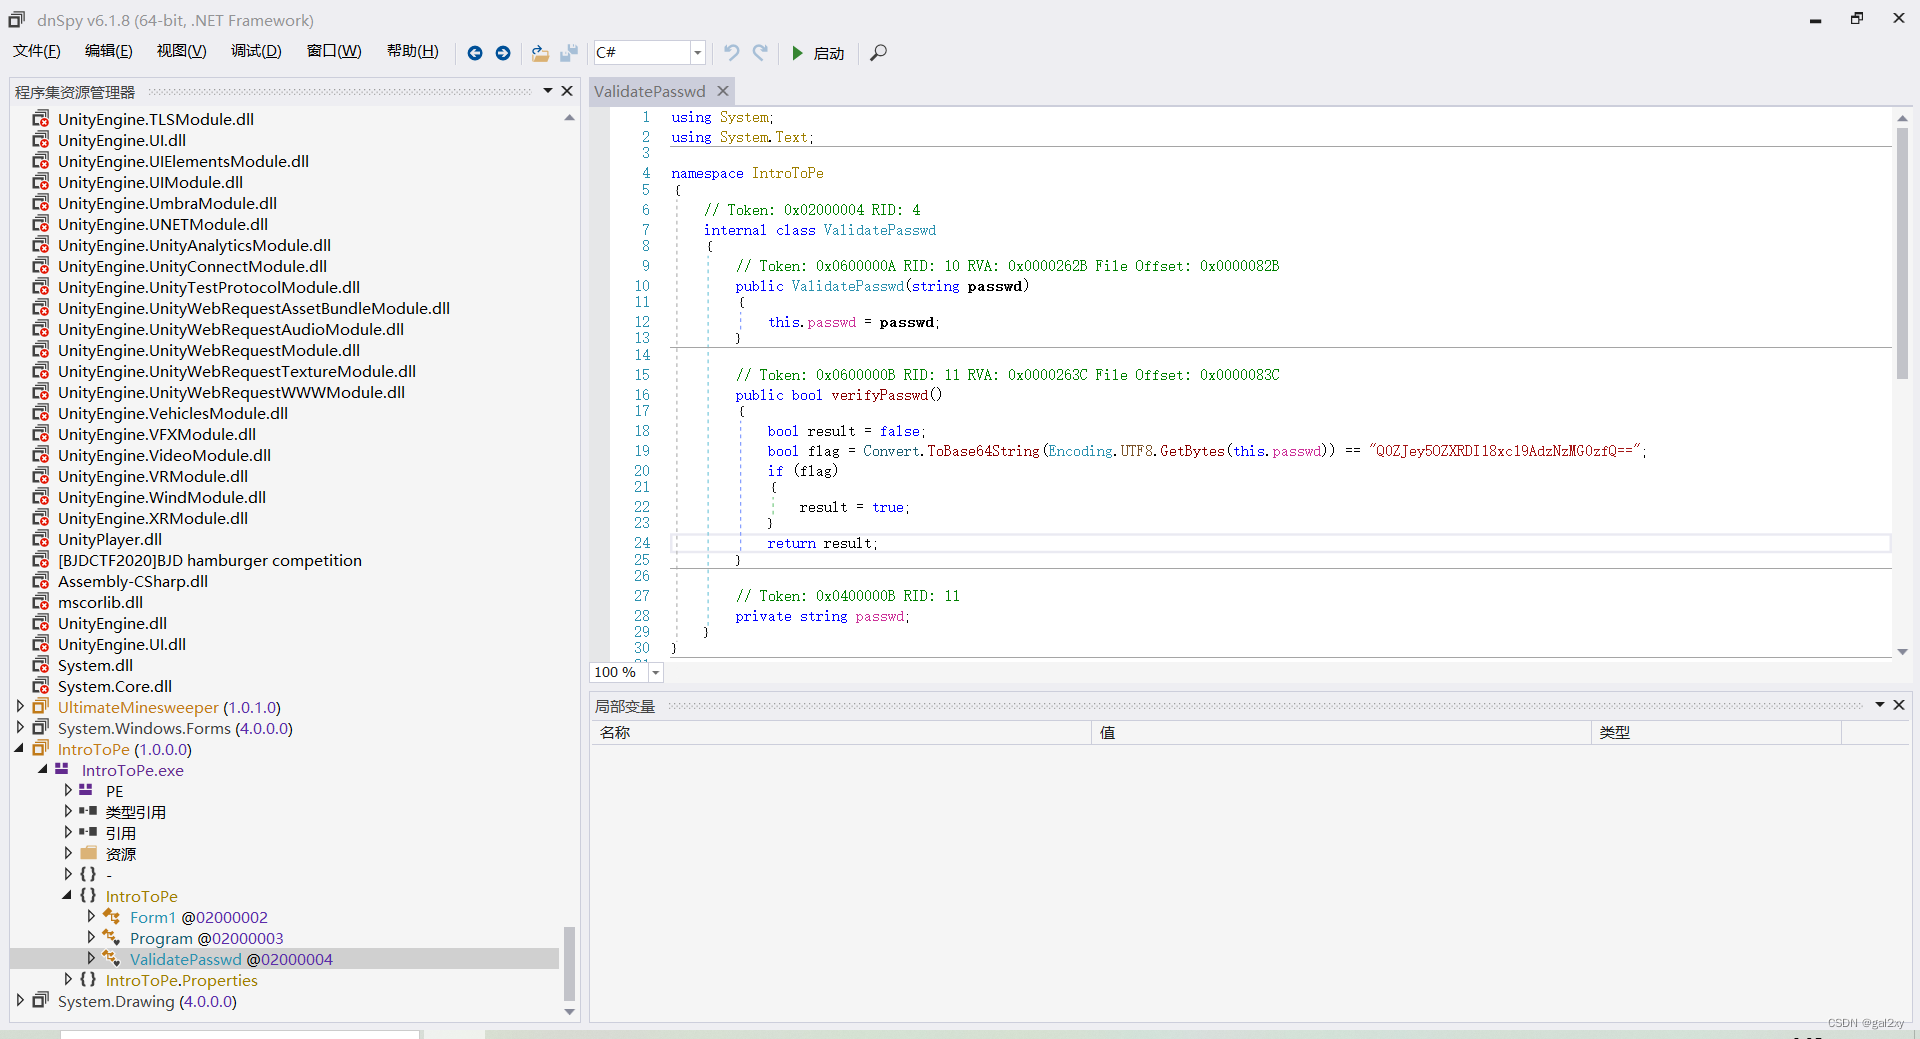Screen dimensions: 1920x1039
Task: Click the 名称 column header
Action: tap(840, 732)
